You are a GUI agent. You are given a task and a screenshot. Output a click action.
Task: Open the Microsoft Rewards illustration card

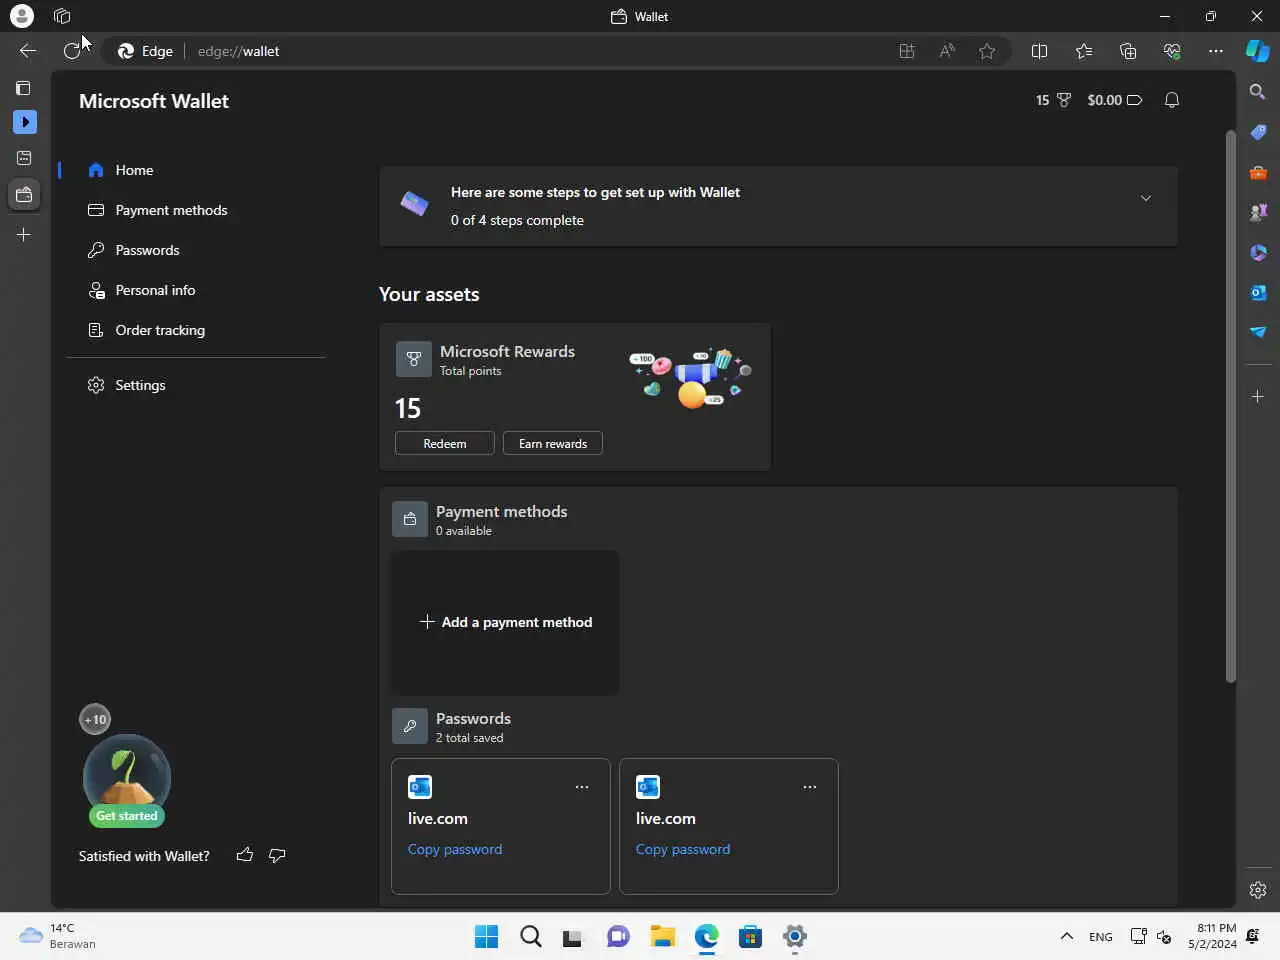pos(691,378)
